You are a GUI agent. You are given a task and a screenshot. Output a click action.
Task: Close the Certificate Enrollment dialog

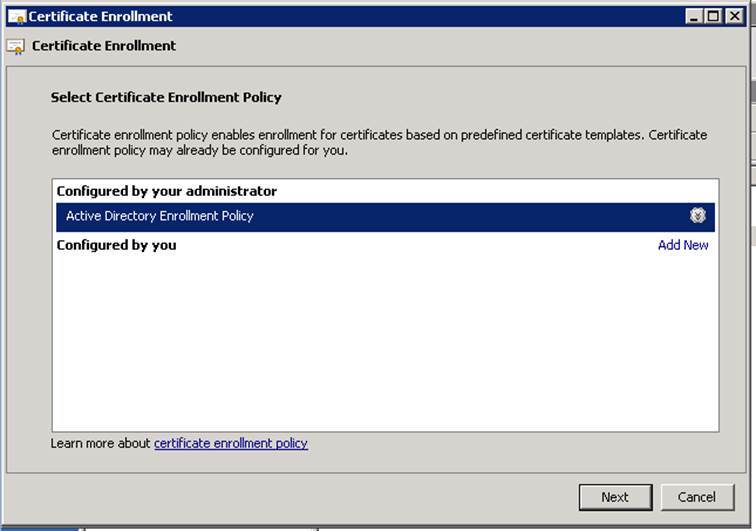pos(733,17)
